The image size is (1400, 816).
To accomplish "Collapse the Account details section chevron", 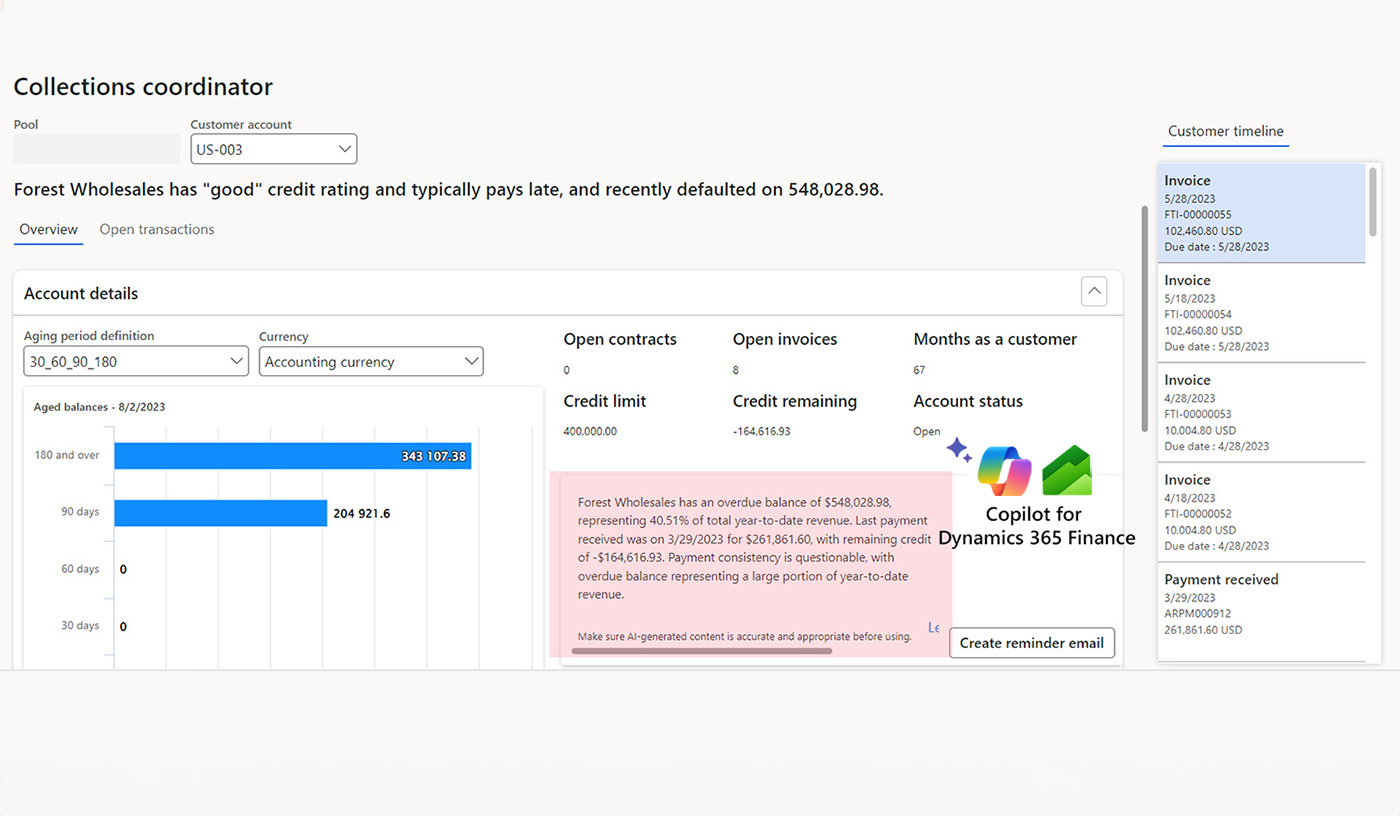I will [x=1095, y=292].
